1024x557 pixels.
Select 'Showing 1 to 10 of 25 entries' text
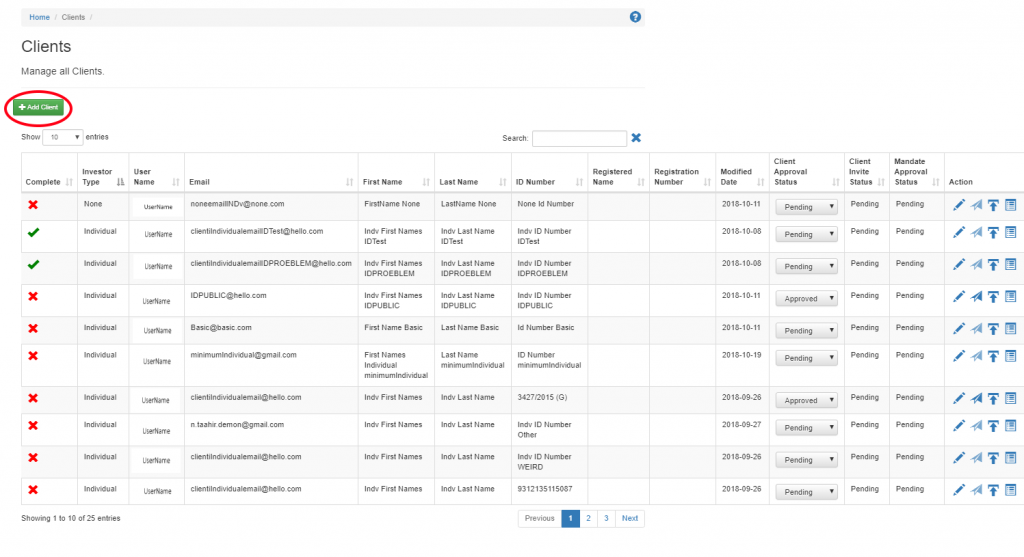pyautogui.click(x=71, y=518)
